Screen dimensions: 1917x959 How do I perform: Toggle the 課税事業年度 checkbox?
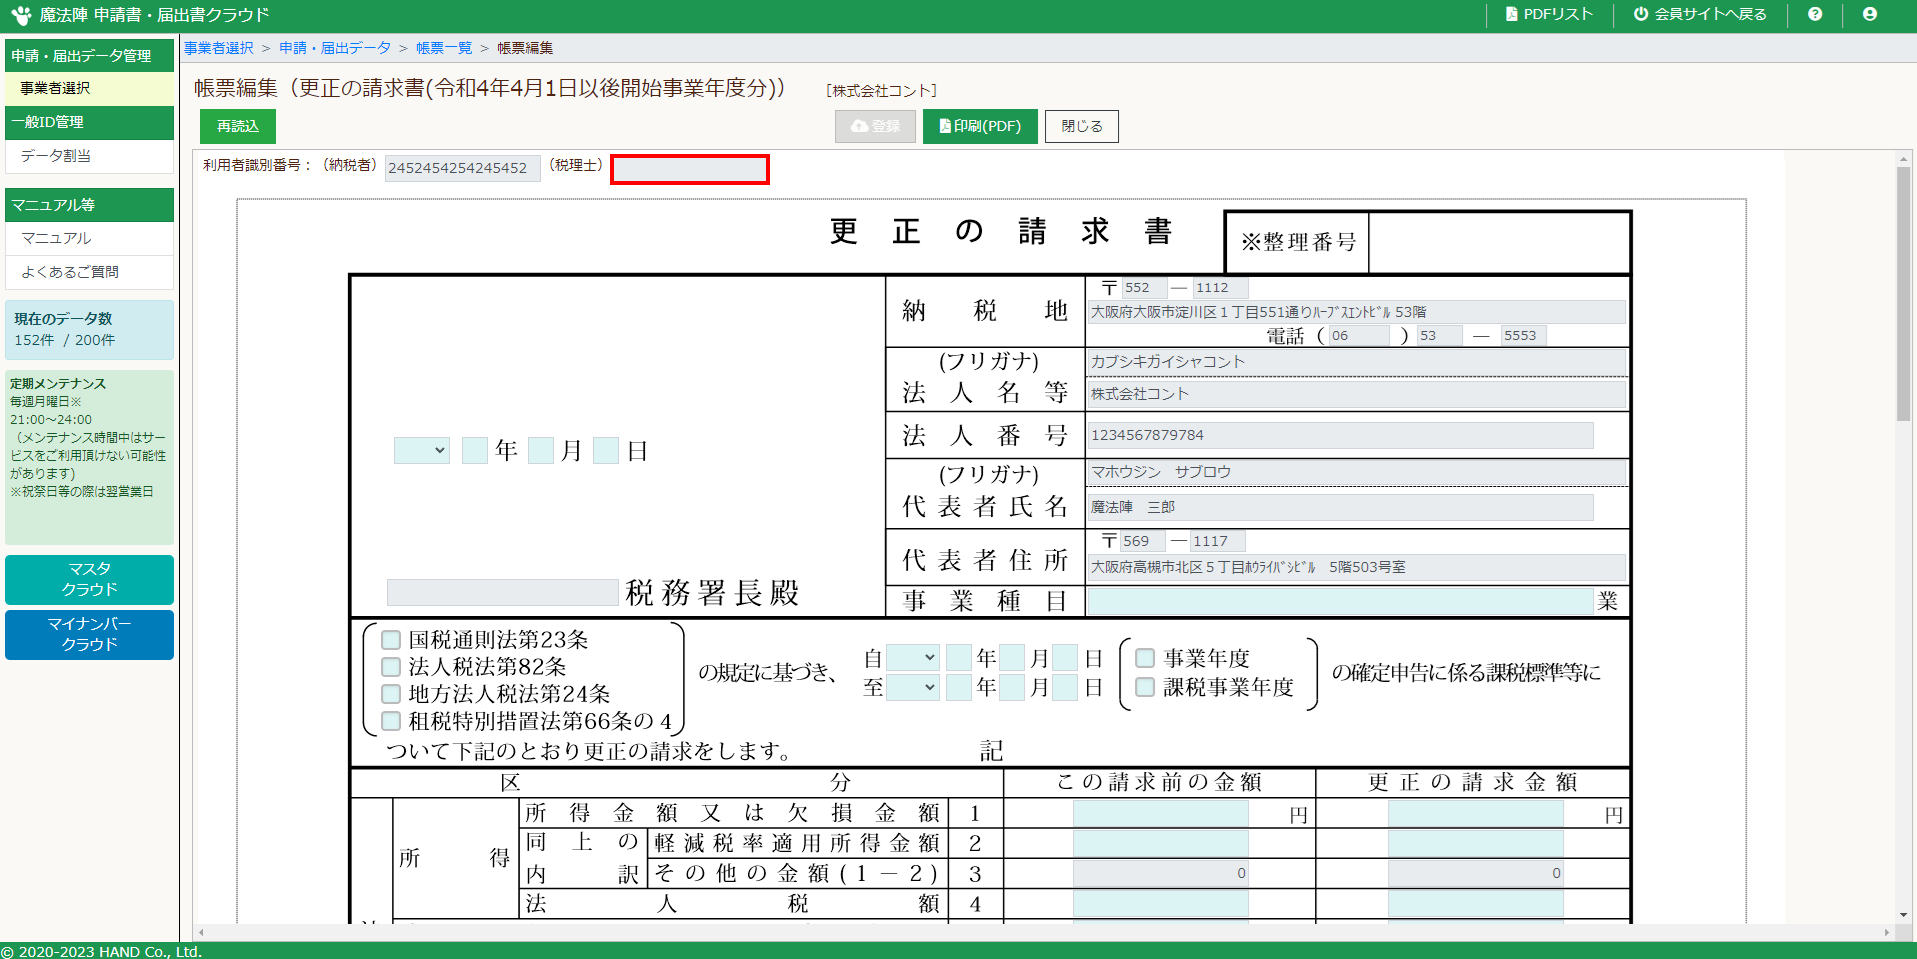[1144, 688]
